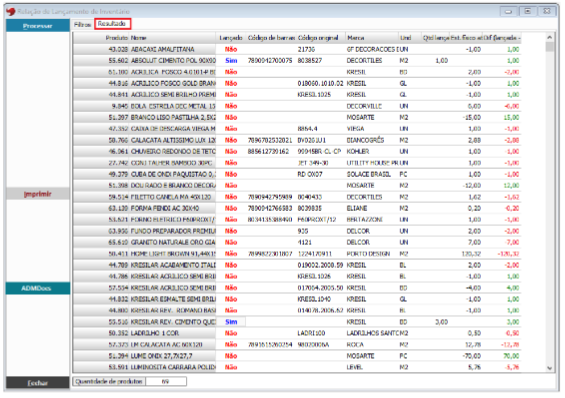Sort by the Nome column header
Image resolution: width=565 pixels, height=398 pixels.
click(x=173, y=38)
